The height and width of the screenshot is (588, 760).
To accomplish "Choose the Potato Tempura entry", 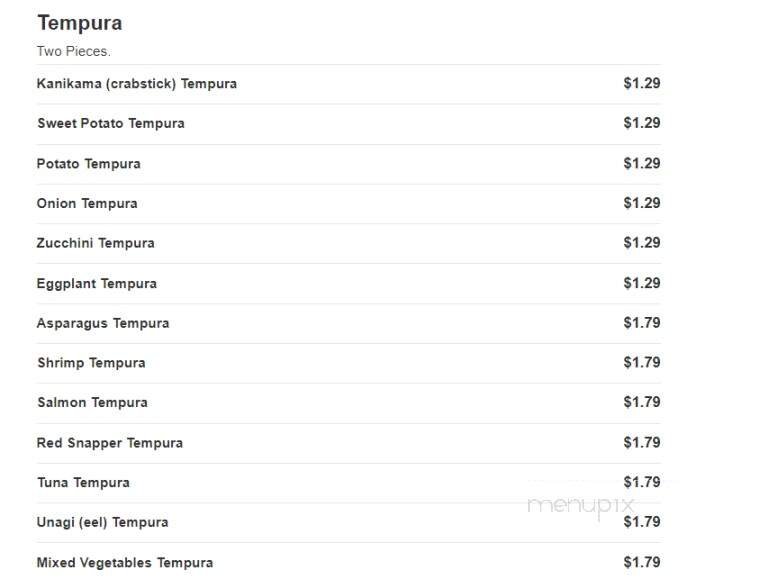I will pyautogui.click(x=89, y=164).
